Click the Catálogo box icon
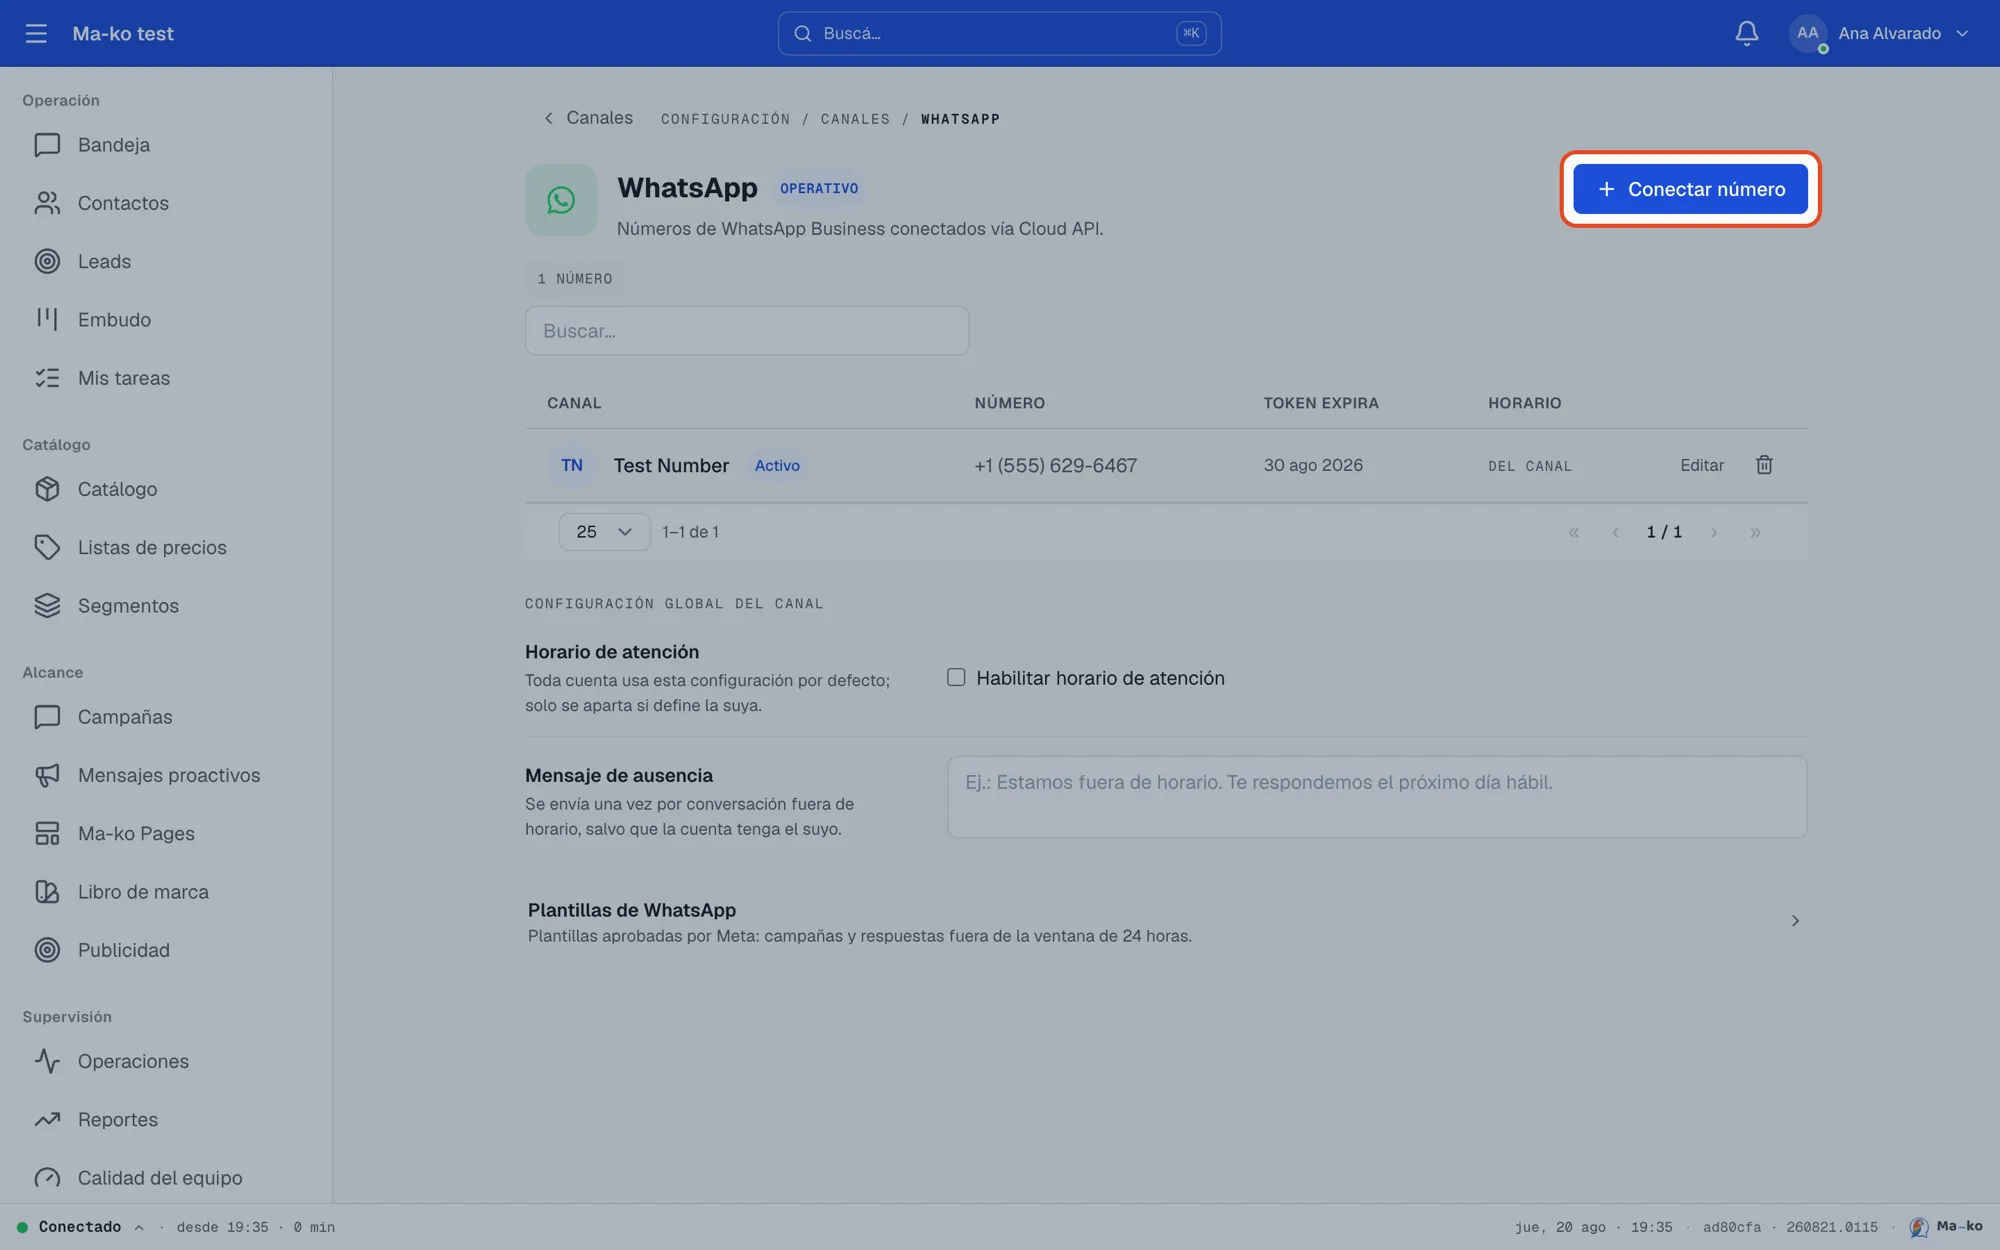 click(x=47, y=489)
